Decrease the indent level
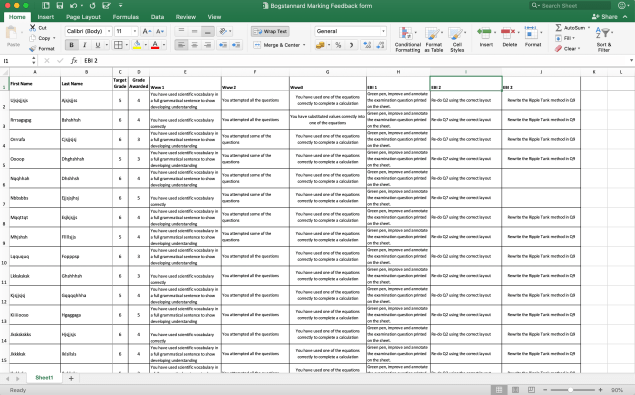Viewport: 635px width, 395px height. 223,45
